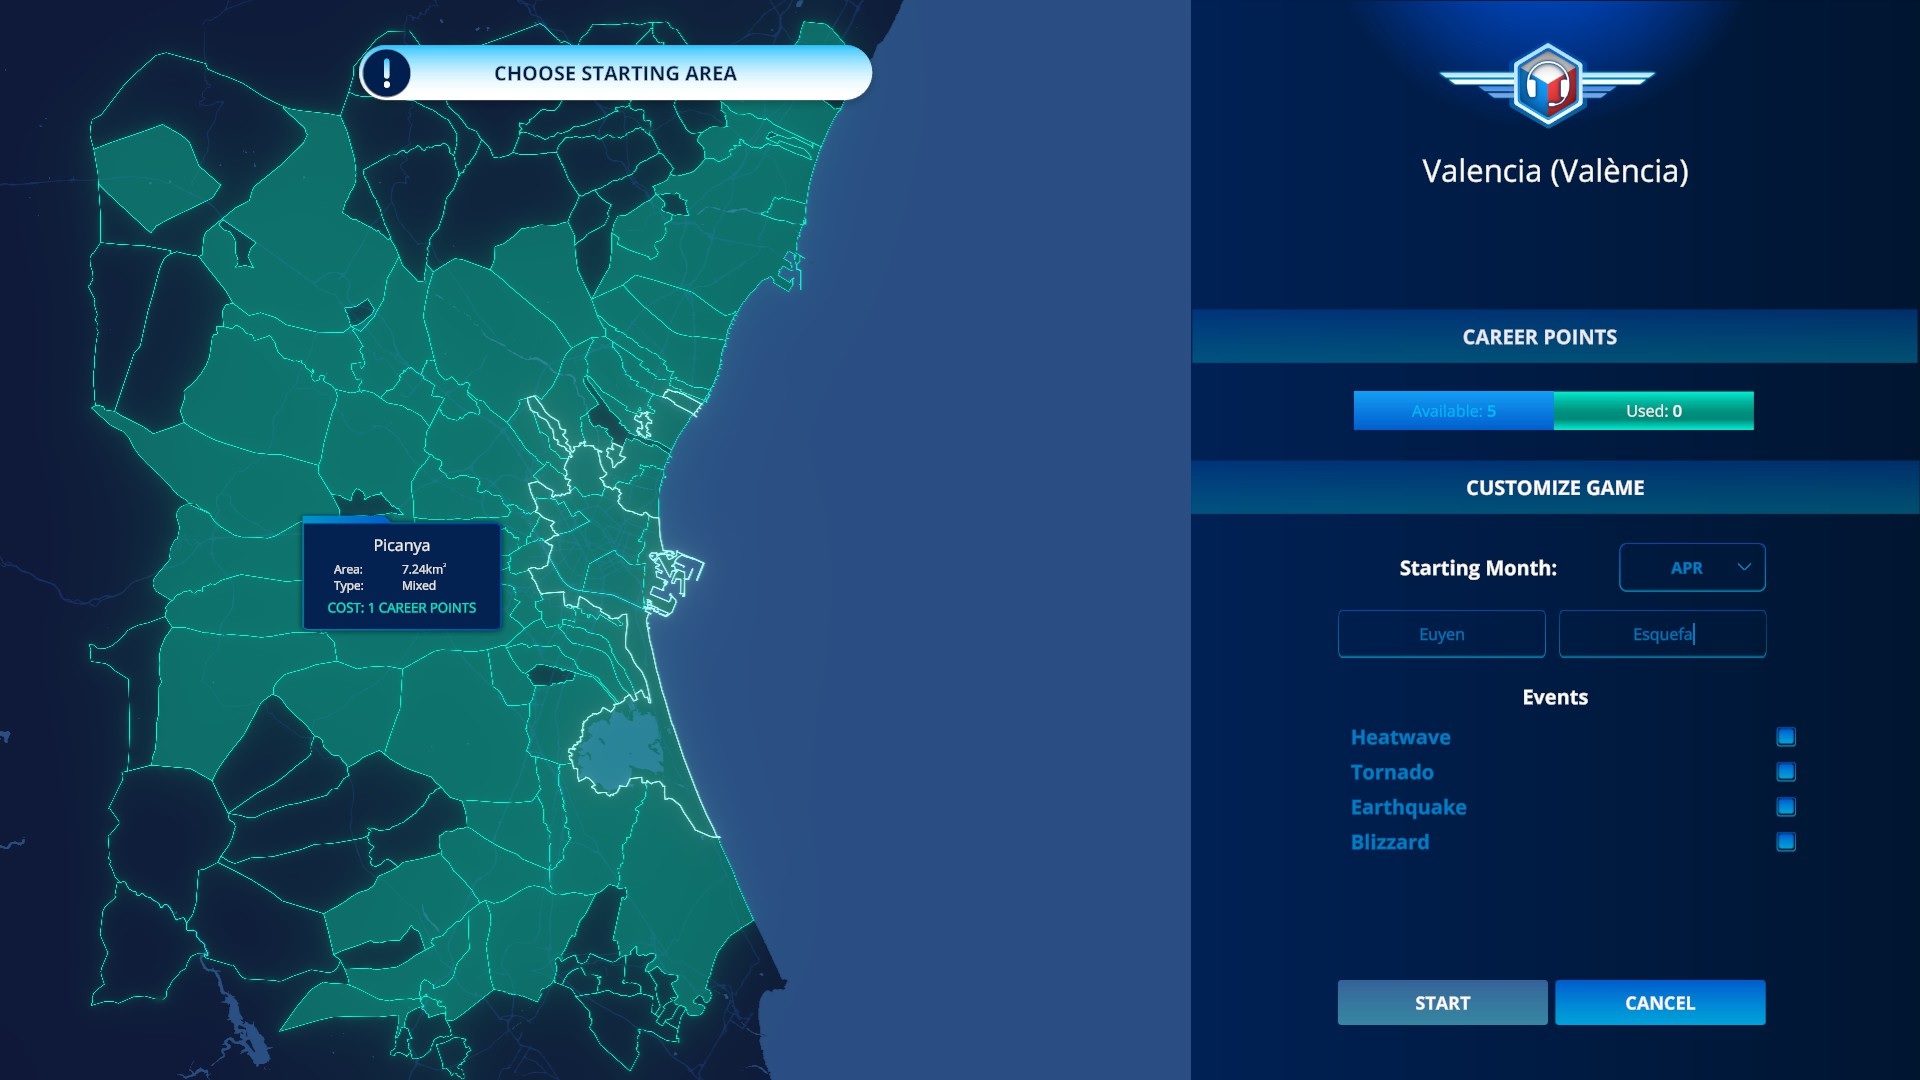1920x1080 pixels.
Task: Click the Customize Game section header
Action: point(1554,488)
